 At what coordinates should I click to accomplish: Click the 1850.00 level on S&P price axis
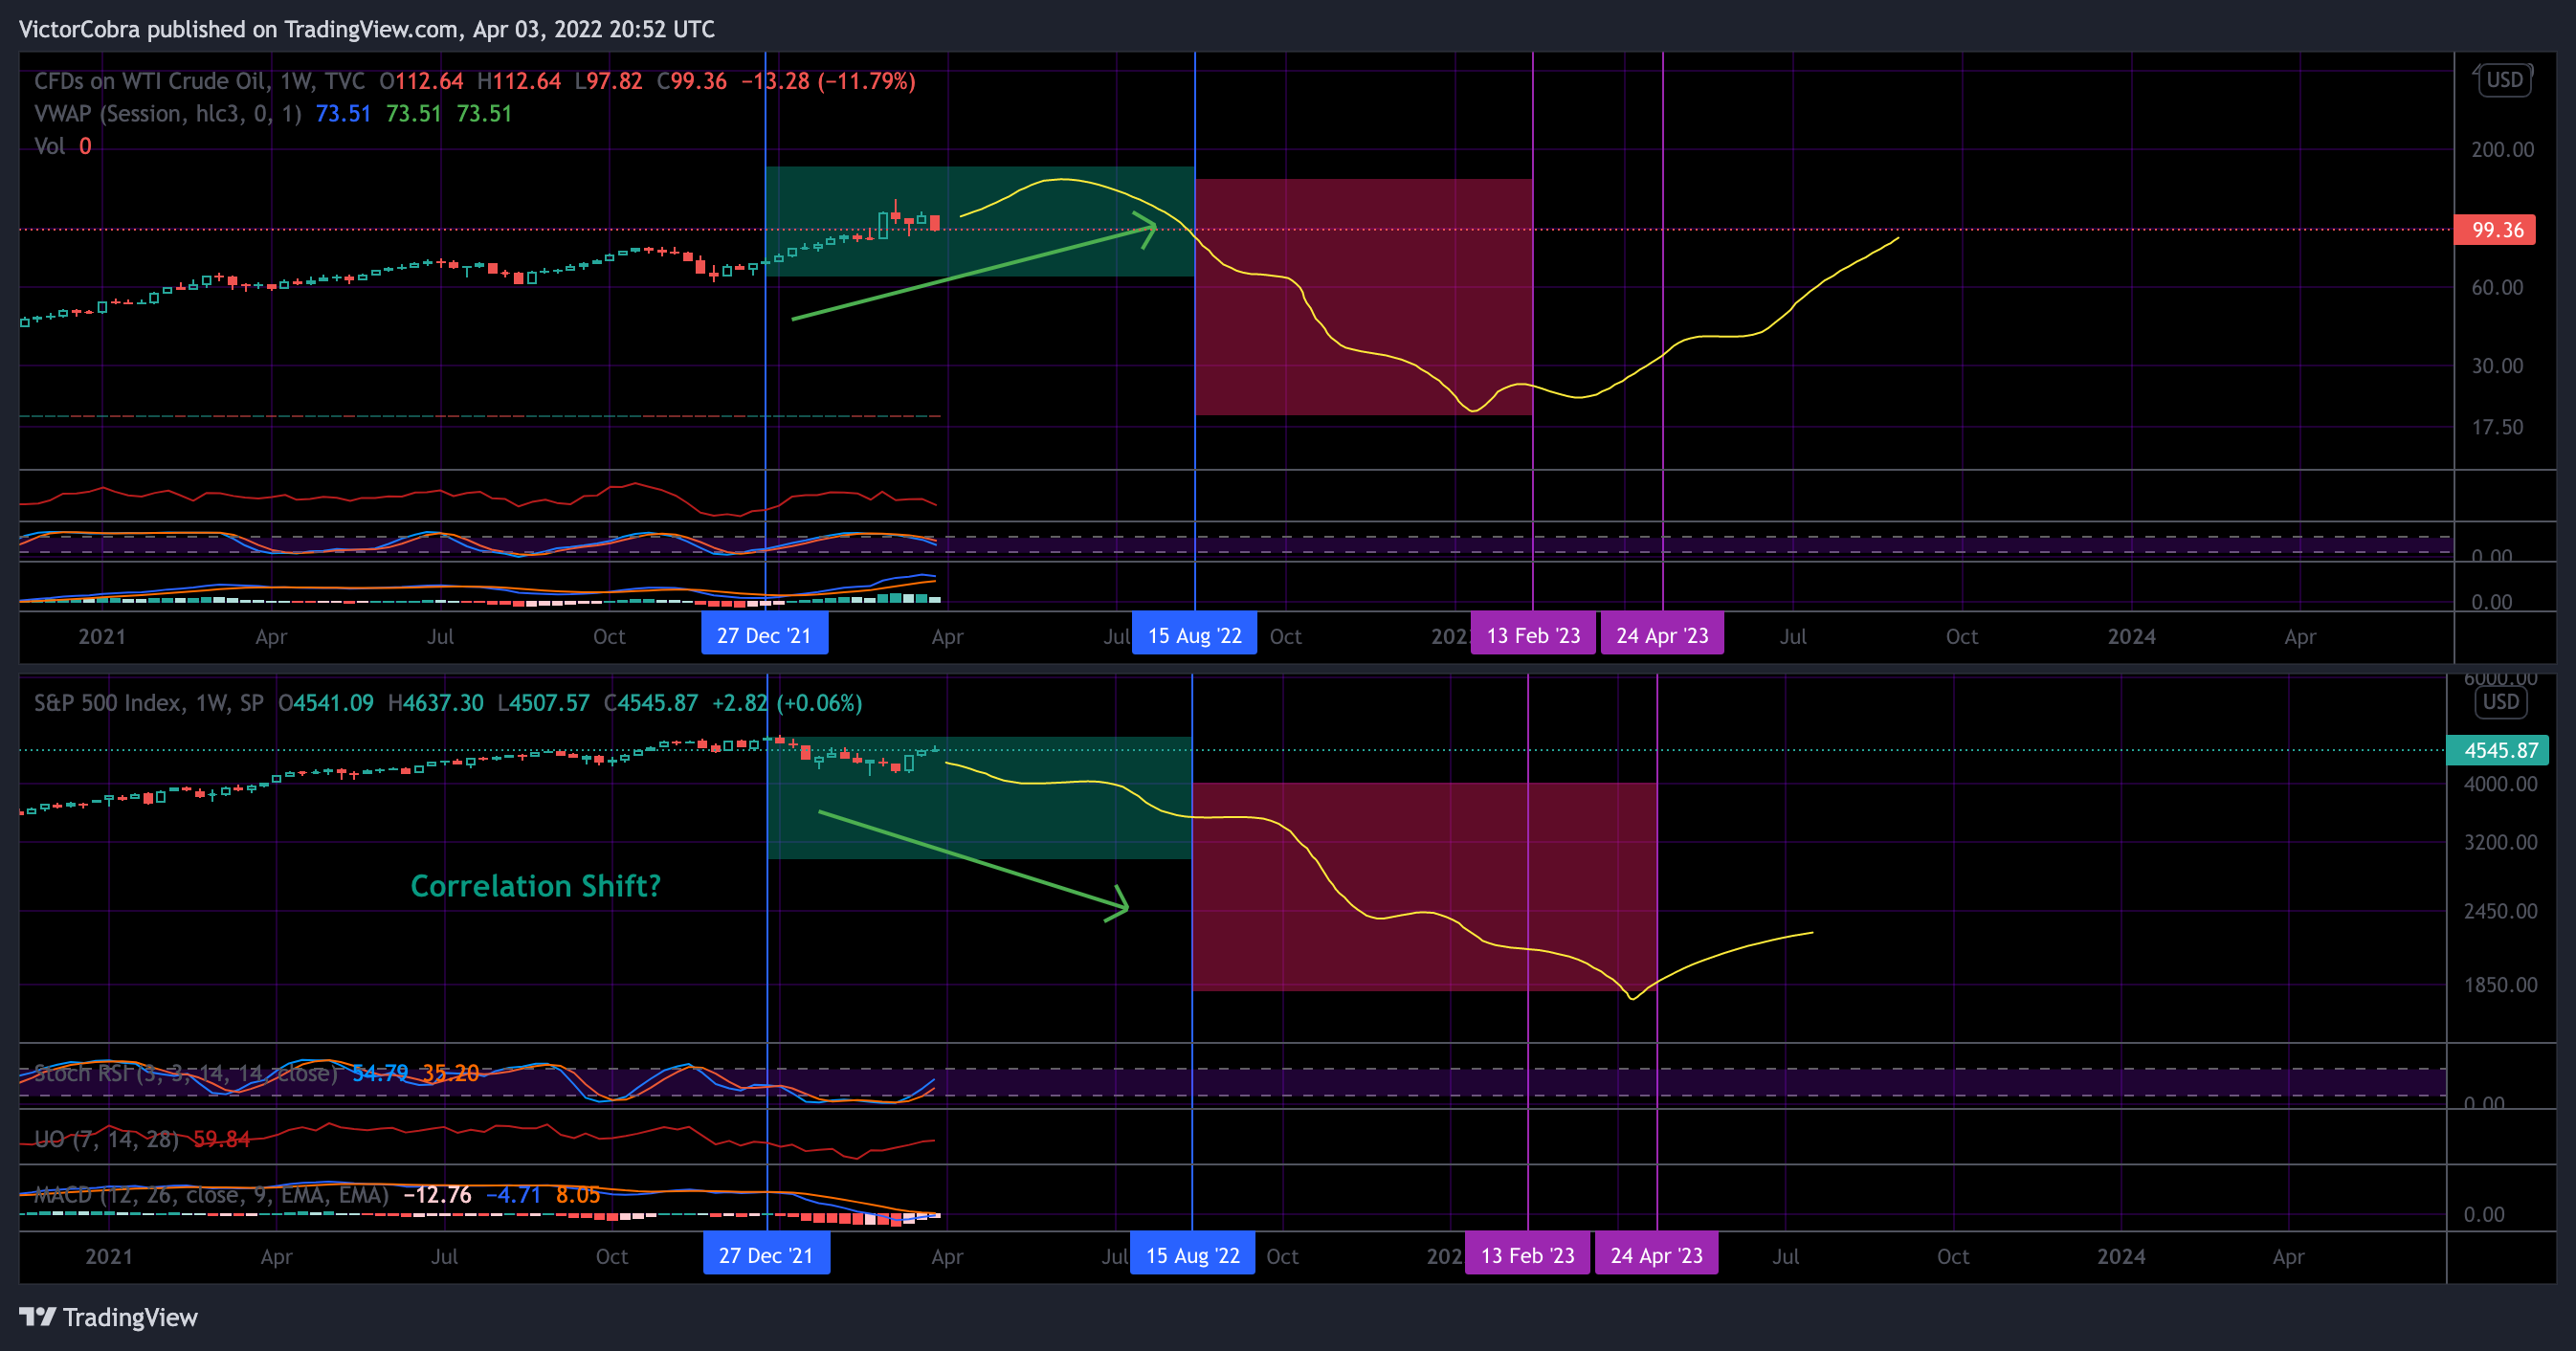[x=2500, y=985]
